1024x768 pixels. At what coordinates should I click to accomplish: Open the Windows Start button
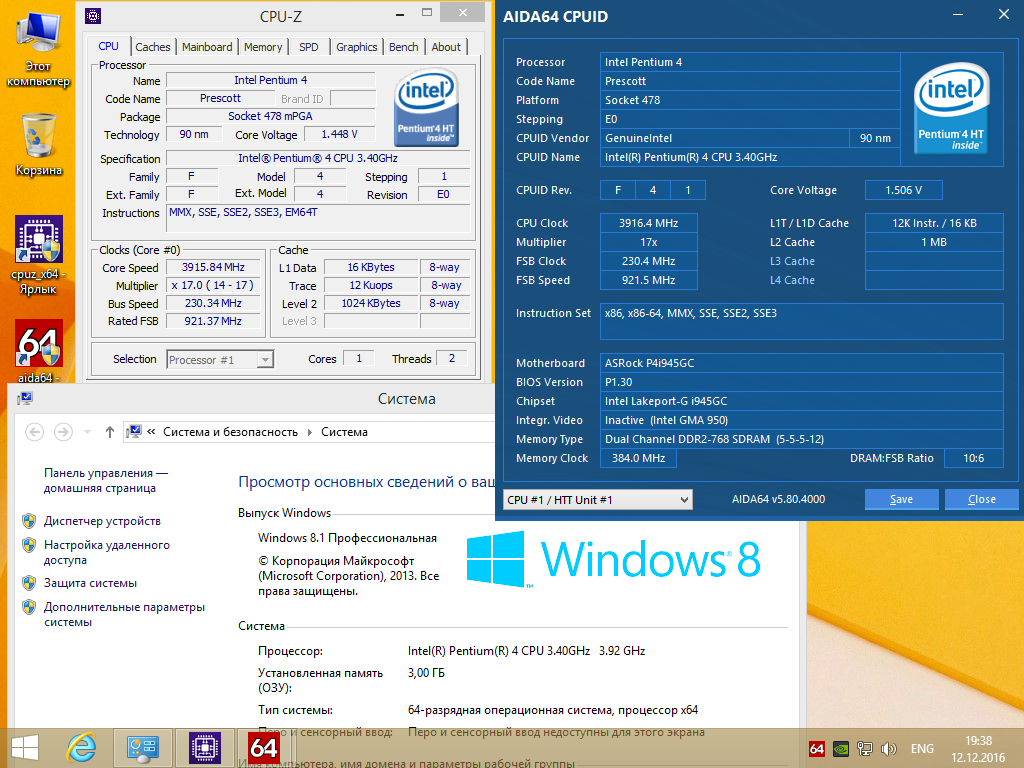[x=25, y=748]
